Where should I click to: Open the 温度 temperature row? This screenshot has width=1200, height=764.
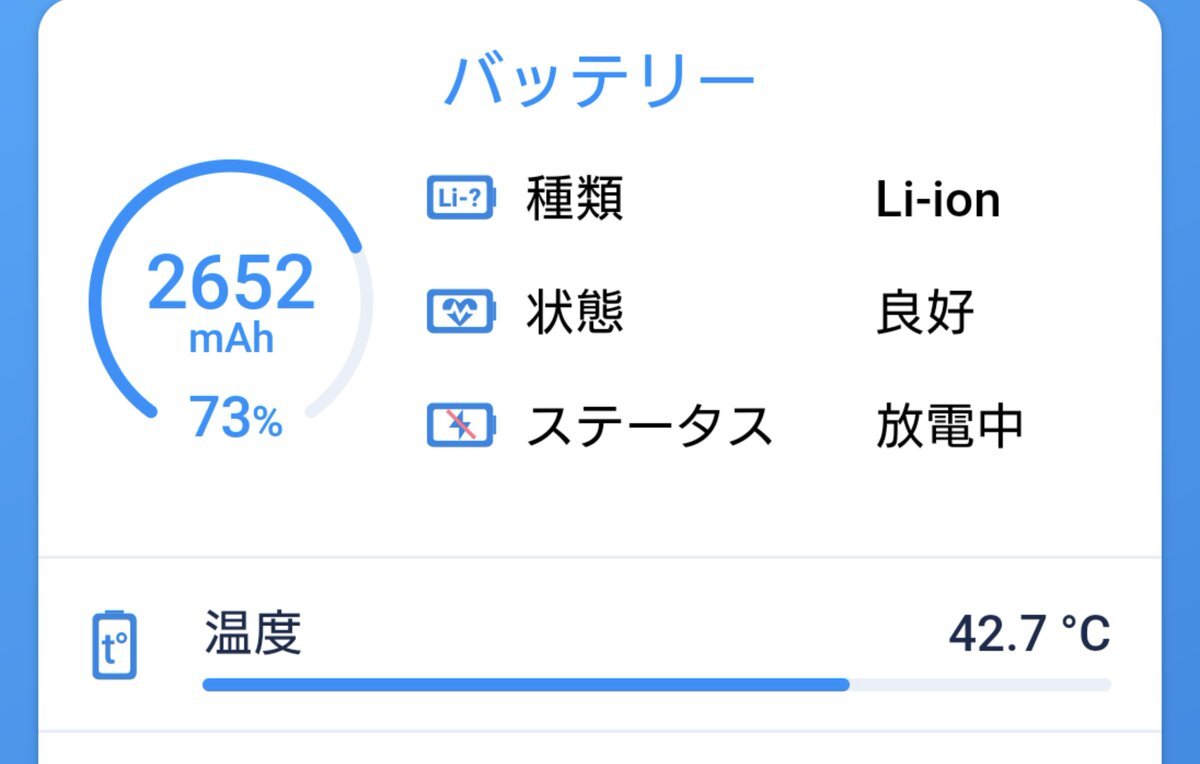pyautogui.click(x=600, y=645)
